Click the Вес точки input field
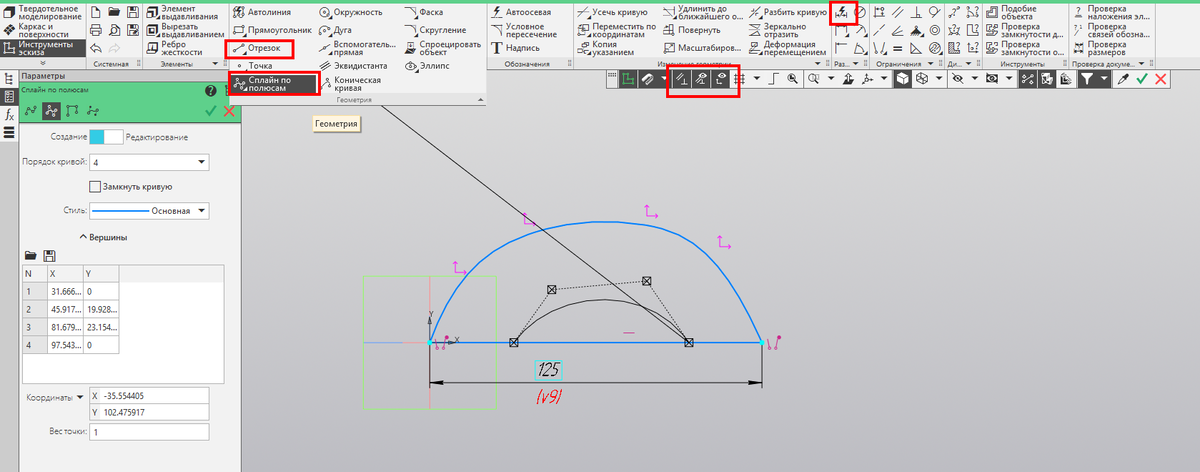The image size is (1200, 472). pos(148,432)
